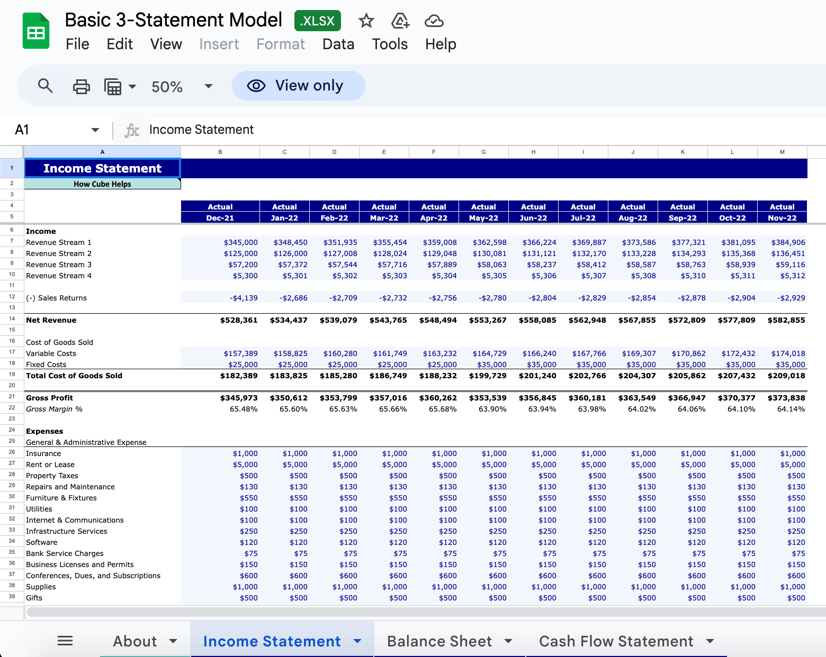Open the search magnifier tool

pyautogui.click(x=45, y=86)
